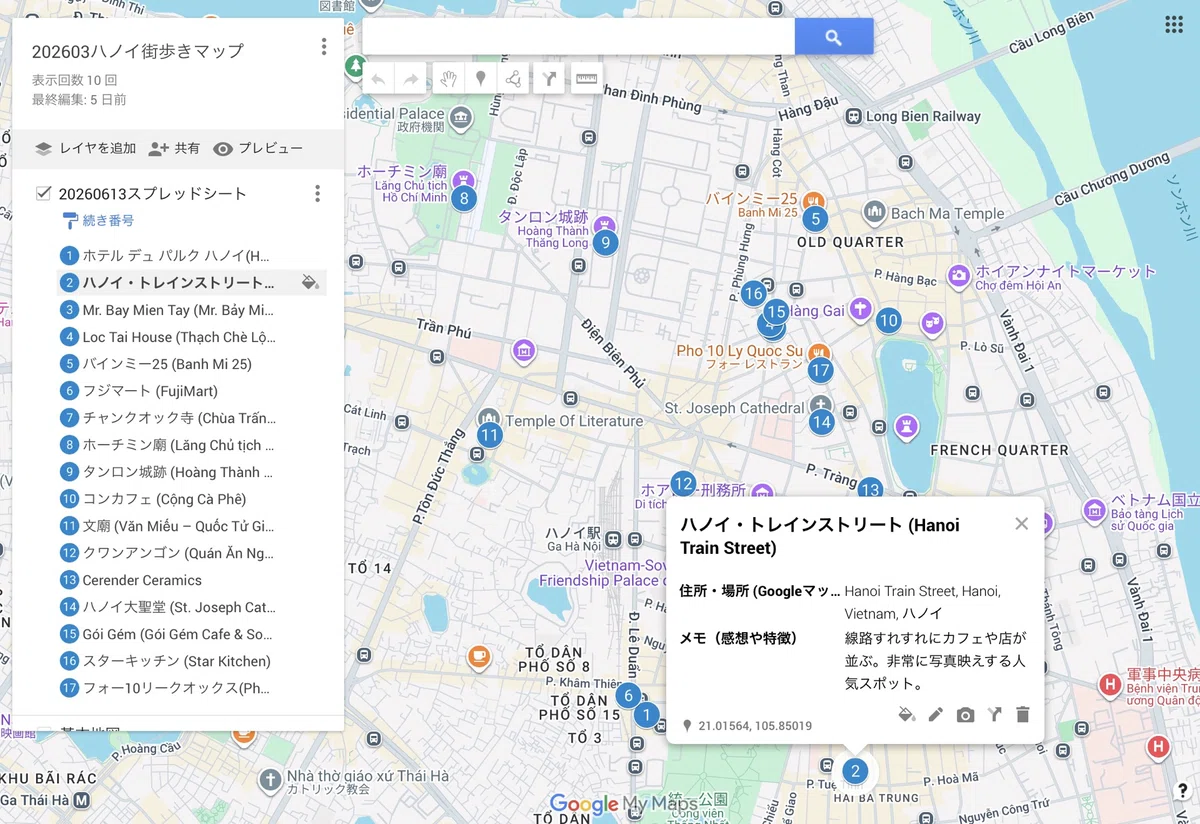Screen dimensions: 1200x824
Task: Select list item タンロン城跡 in sidebar
Action: click(193, 472)
